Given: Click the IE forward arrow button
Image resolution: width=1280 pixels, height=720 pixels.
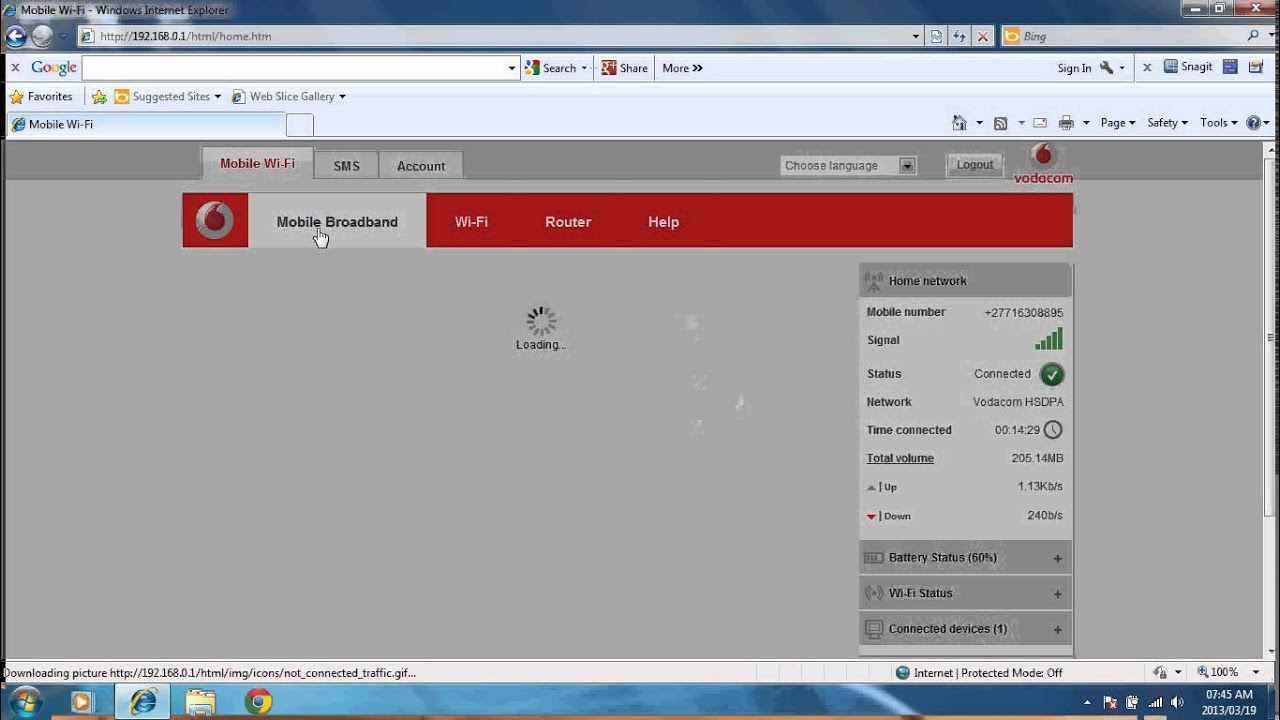Looking at the screenshot, I should 42,36.
